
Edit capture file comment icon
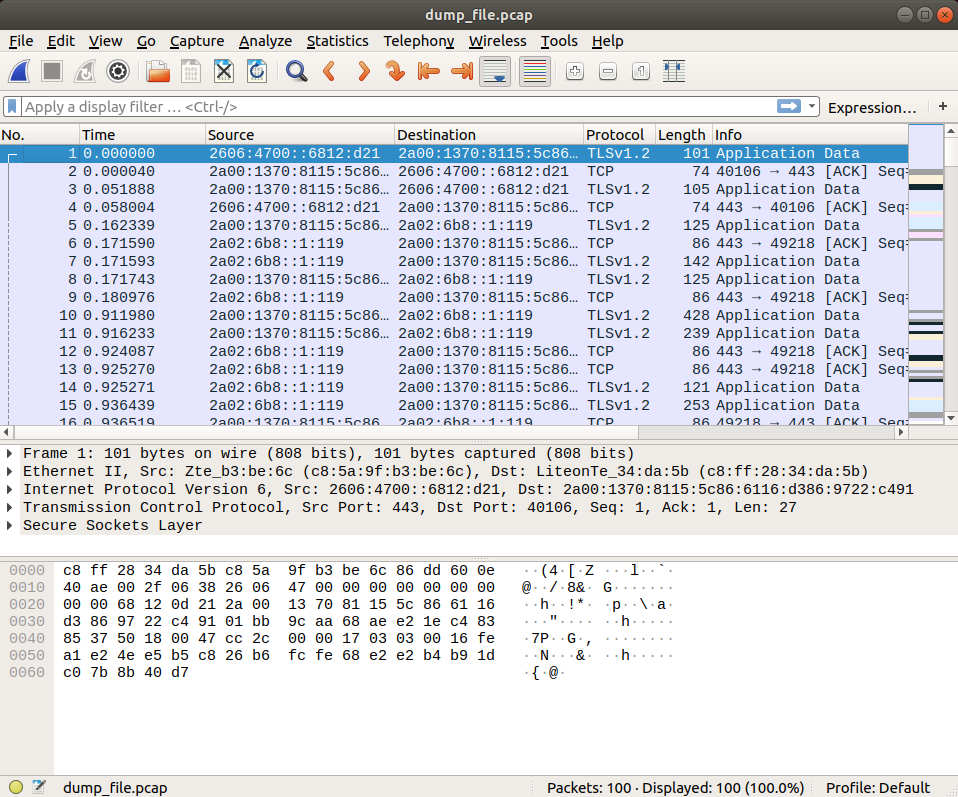39,787
